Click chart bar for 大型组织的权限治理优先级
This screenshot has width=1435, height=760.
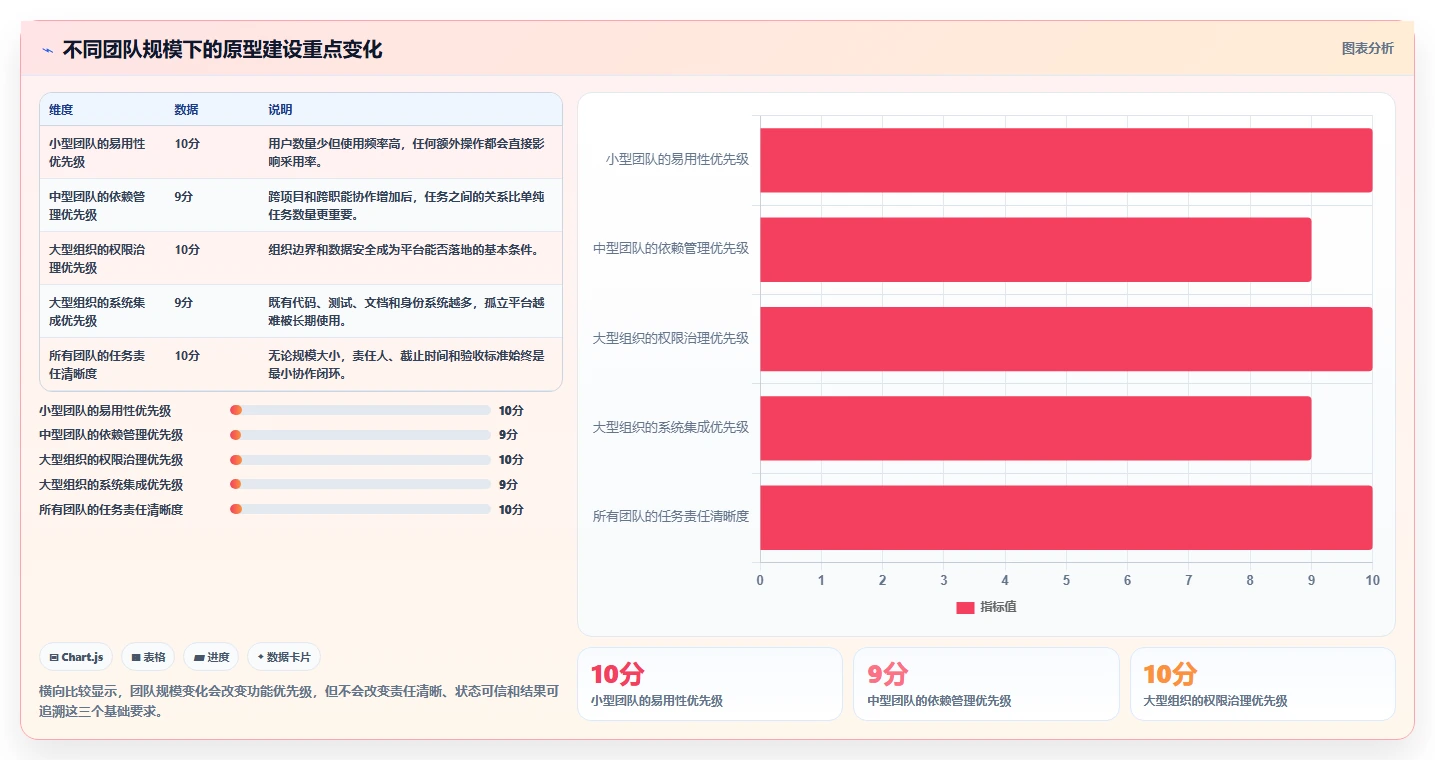coord(1066,339)
